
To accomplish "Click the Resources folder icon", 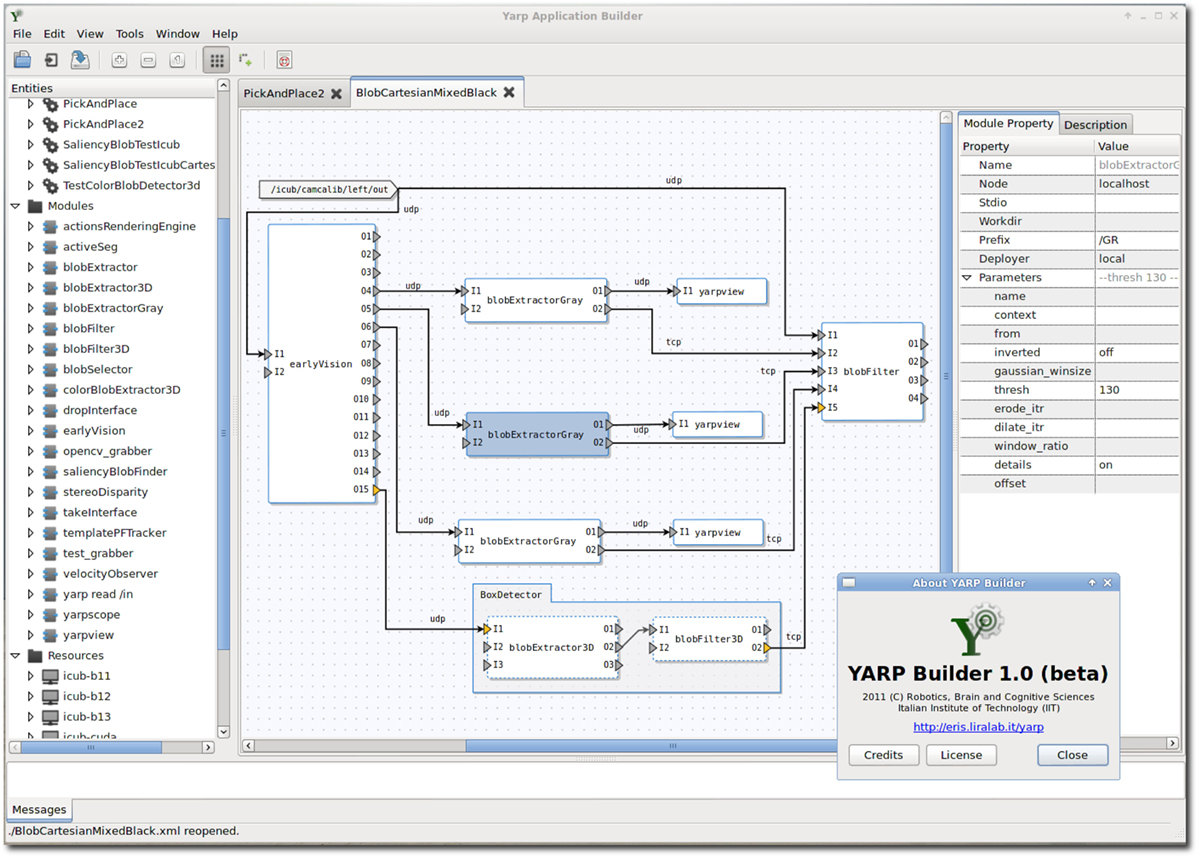I will pos(35,655).
